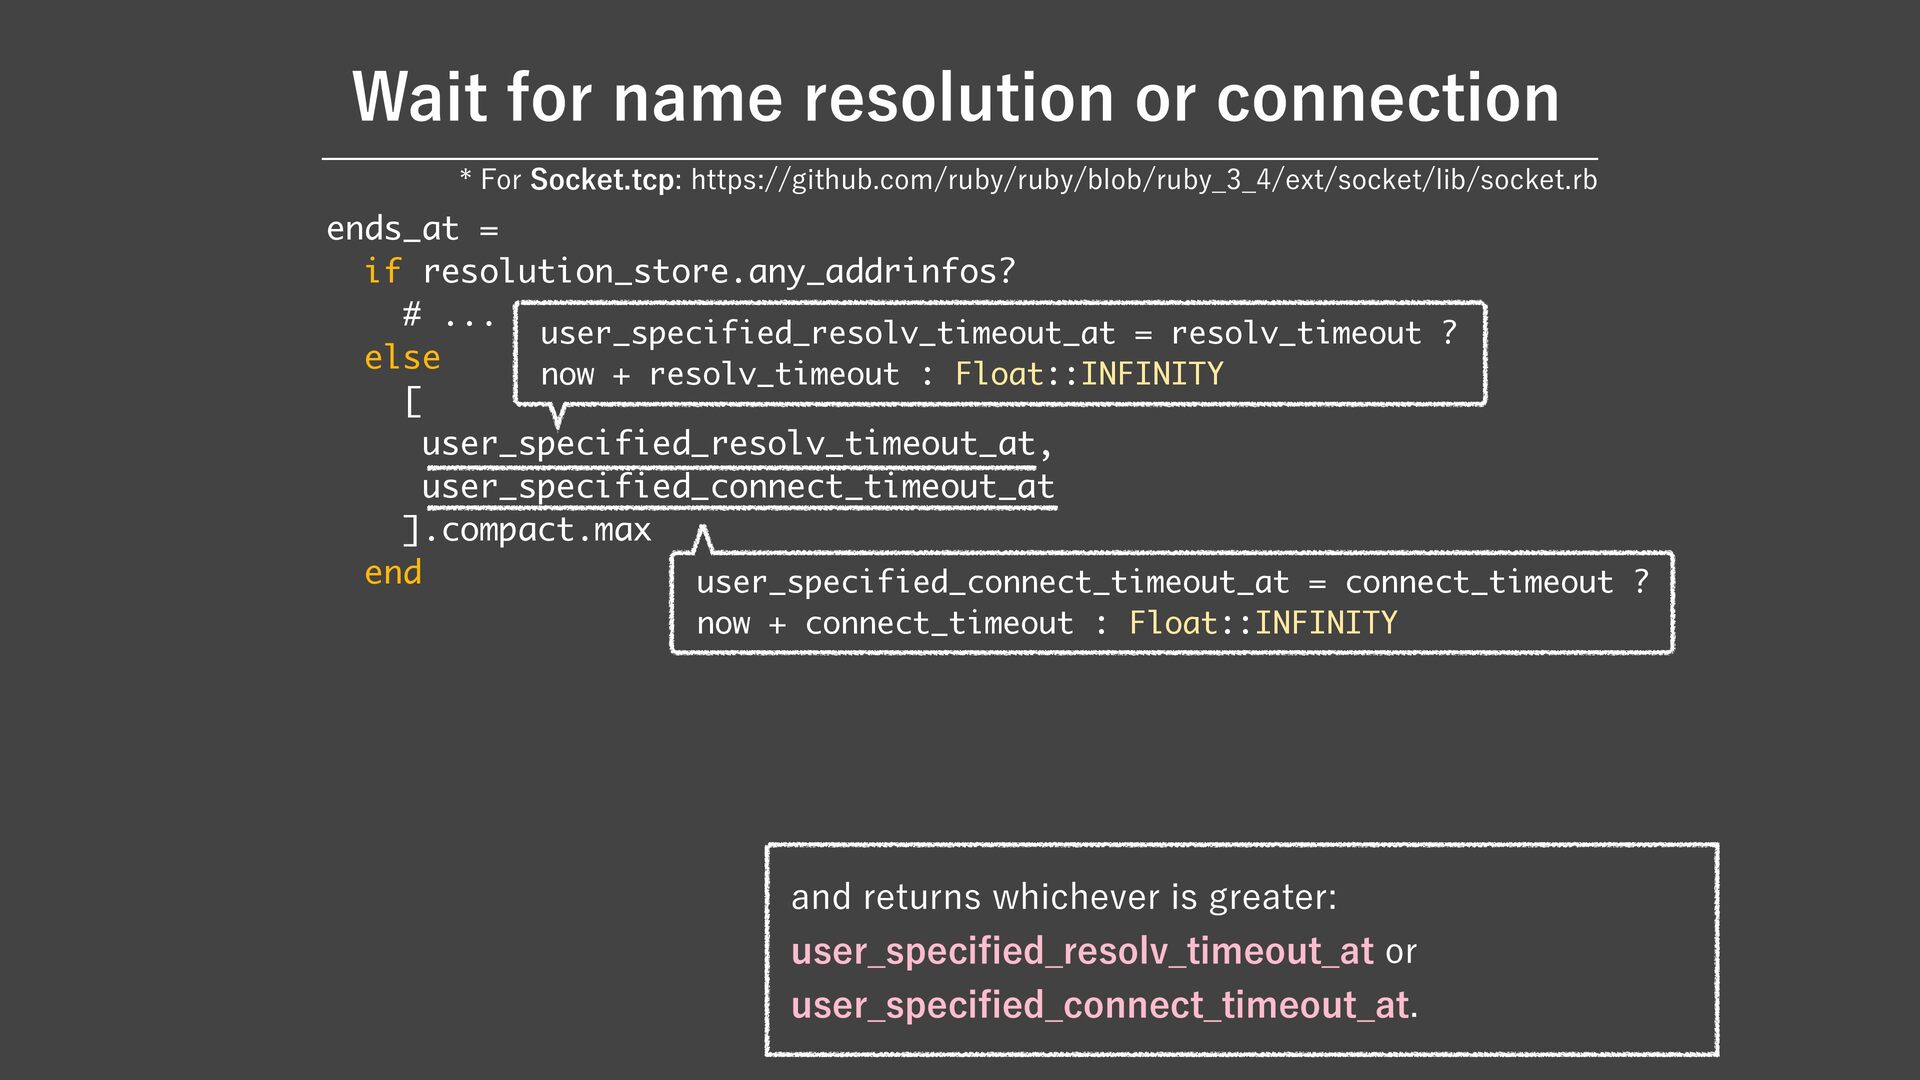Click the orange 'if' keyword

(x=382, y=271)
